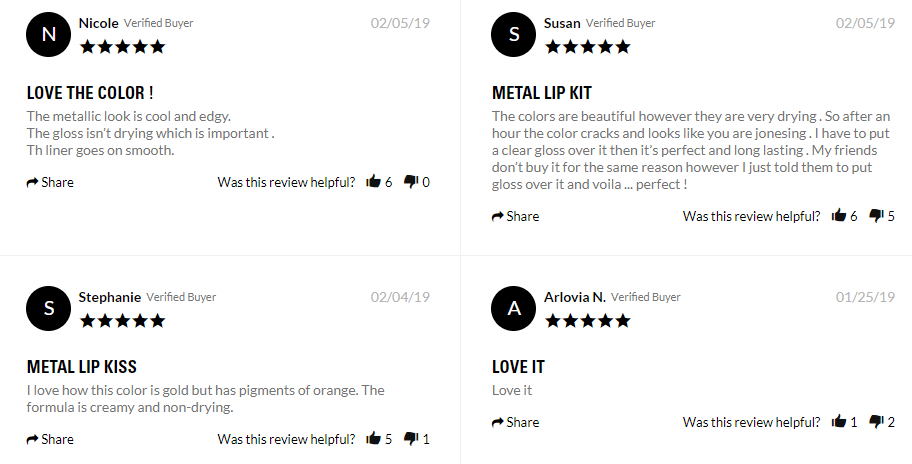
Task: Click Nicole's avatar circle
Action: coord(48,34)
